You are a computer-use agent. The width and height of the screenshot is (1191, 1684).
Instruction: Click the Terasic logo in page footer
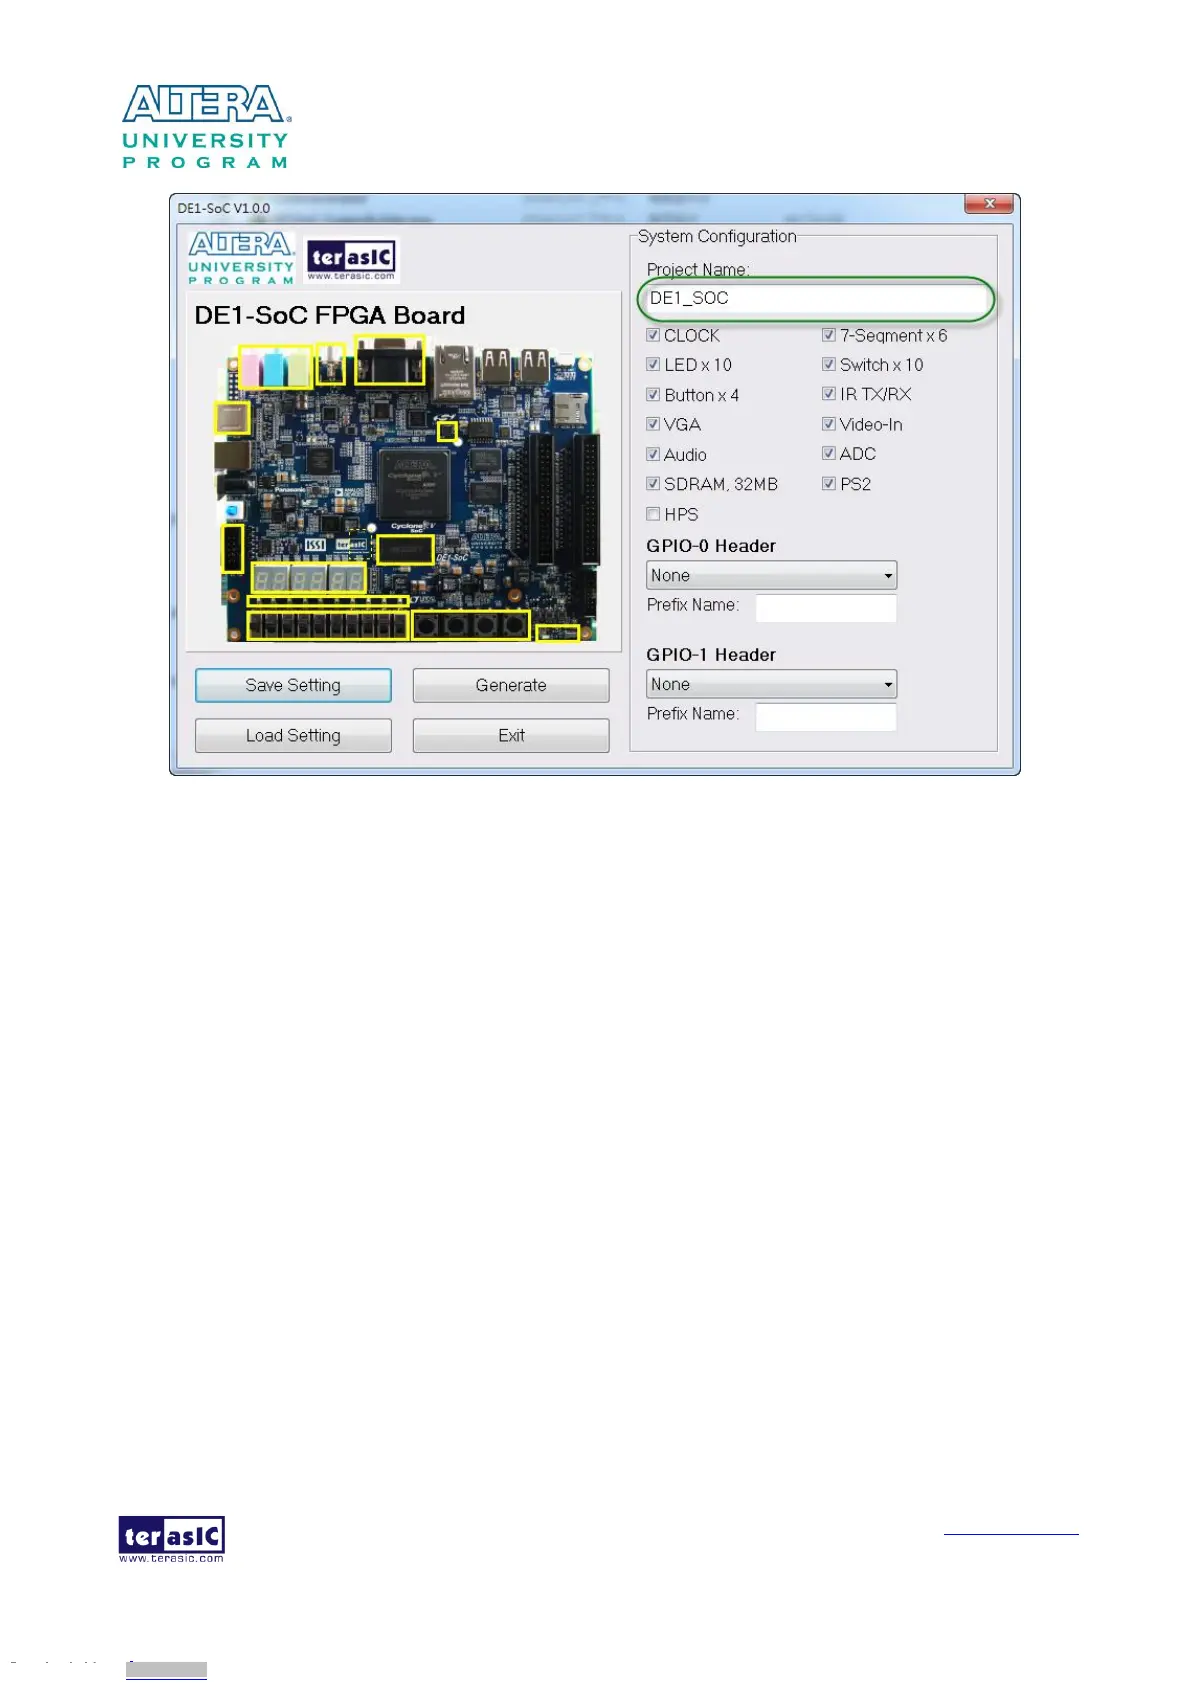click(171, 1538)
